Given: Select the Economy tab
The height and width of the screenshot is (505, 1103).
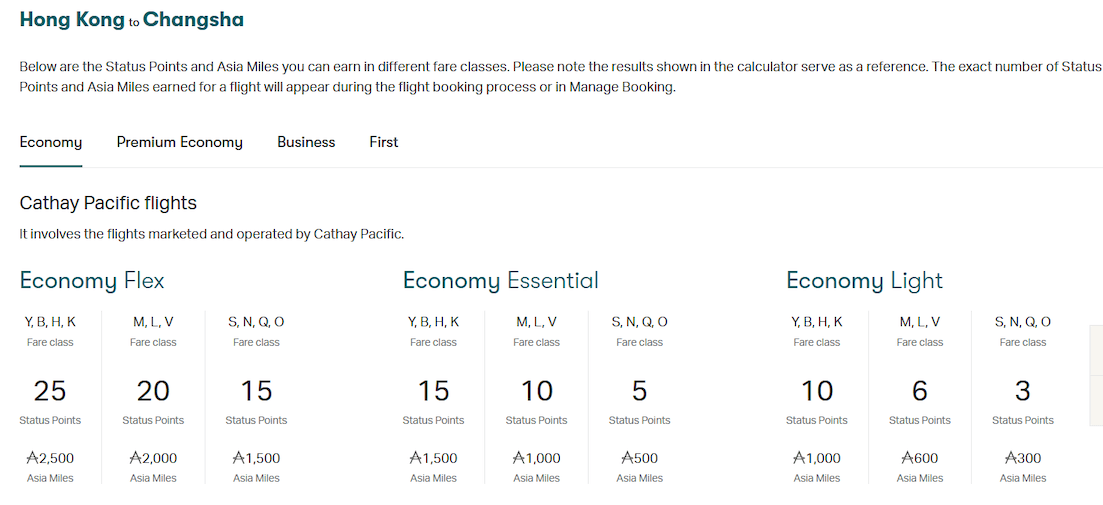Looking at the screenshot, I should [51, 142].
